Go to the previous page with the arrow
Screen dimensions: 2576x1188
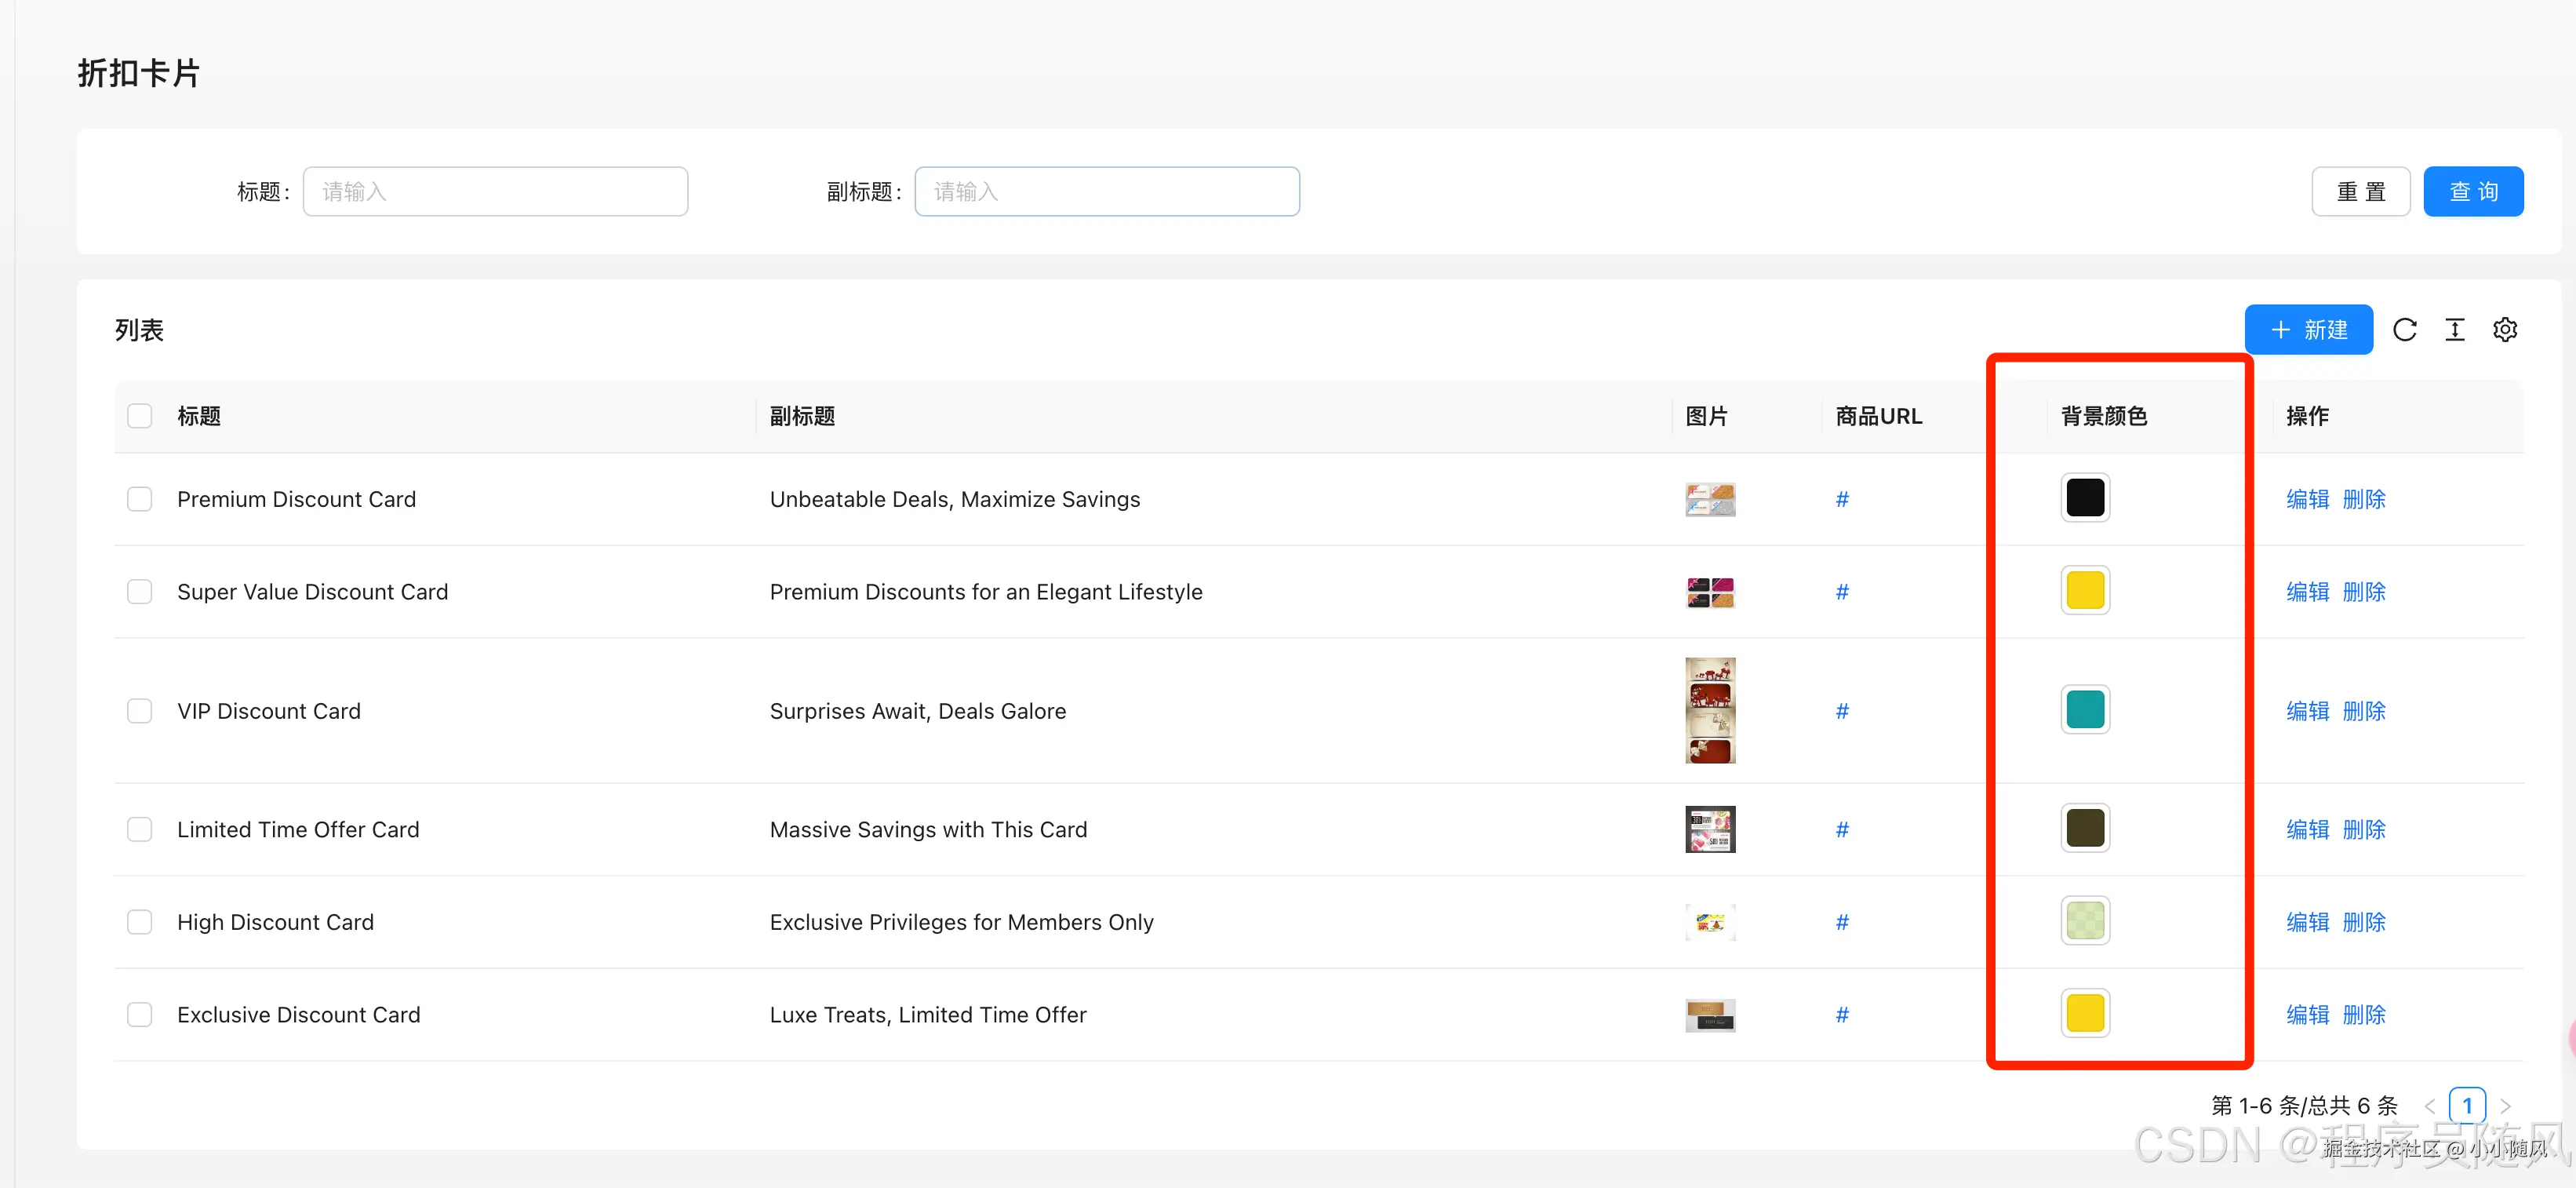click(x=2430, y=1106)
